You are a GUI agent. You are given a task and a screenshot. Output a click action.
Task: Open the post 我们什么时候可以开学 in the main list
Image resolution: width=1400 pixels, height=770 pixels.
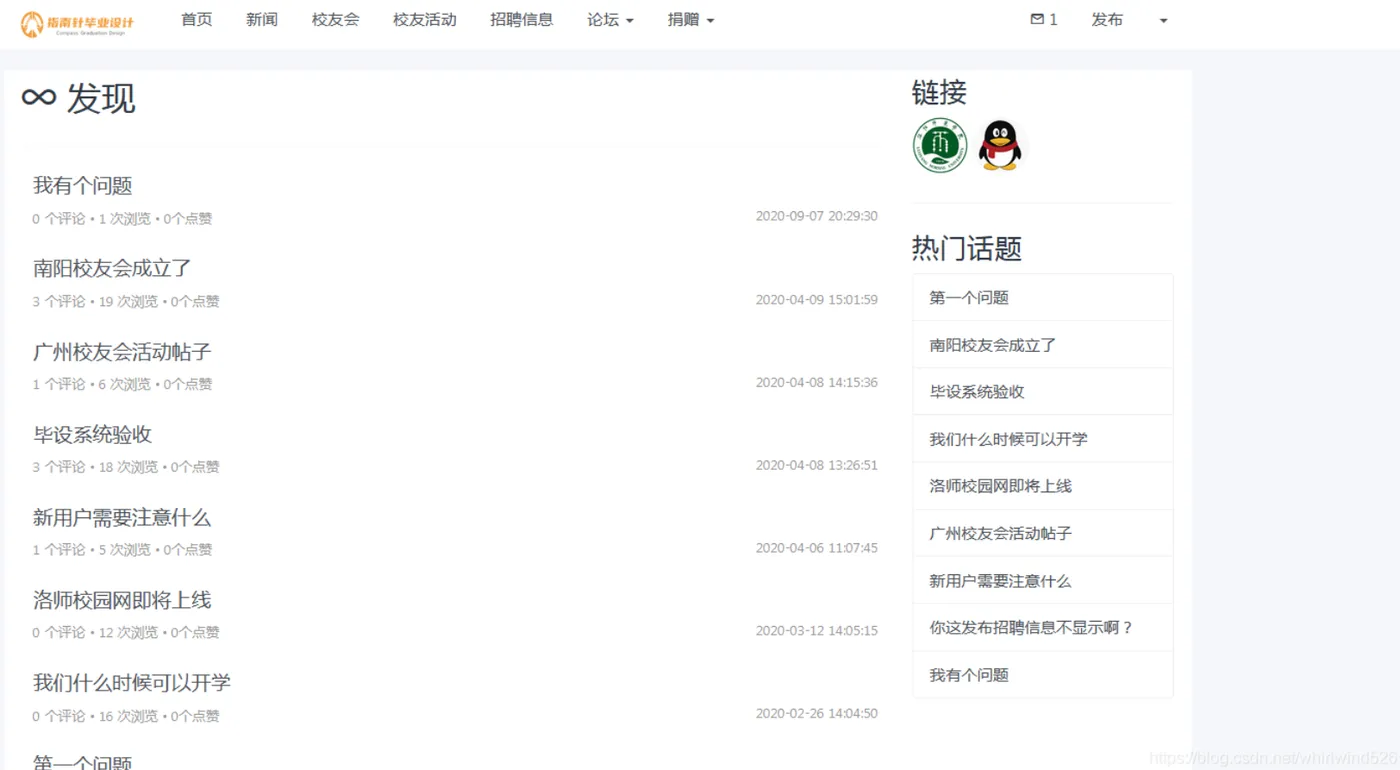click(132, 683)
